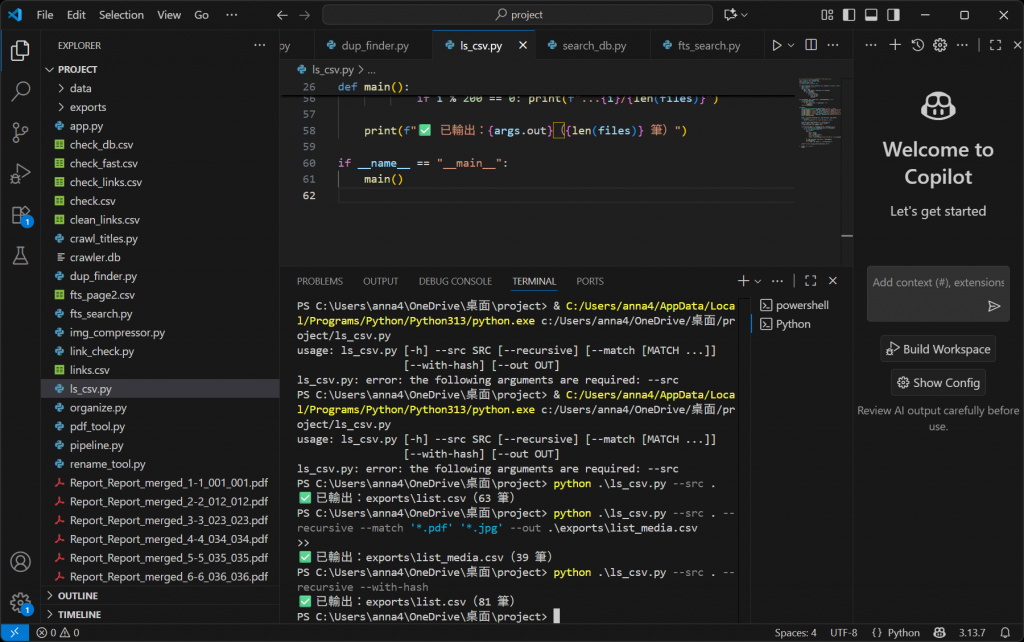Toggle the Primary Side Bar layout button

pyautogui.click(x=849, y=15)
